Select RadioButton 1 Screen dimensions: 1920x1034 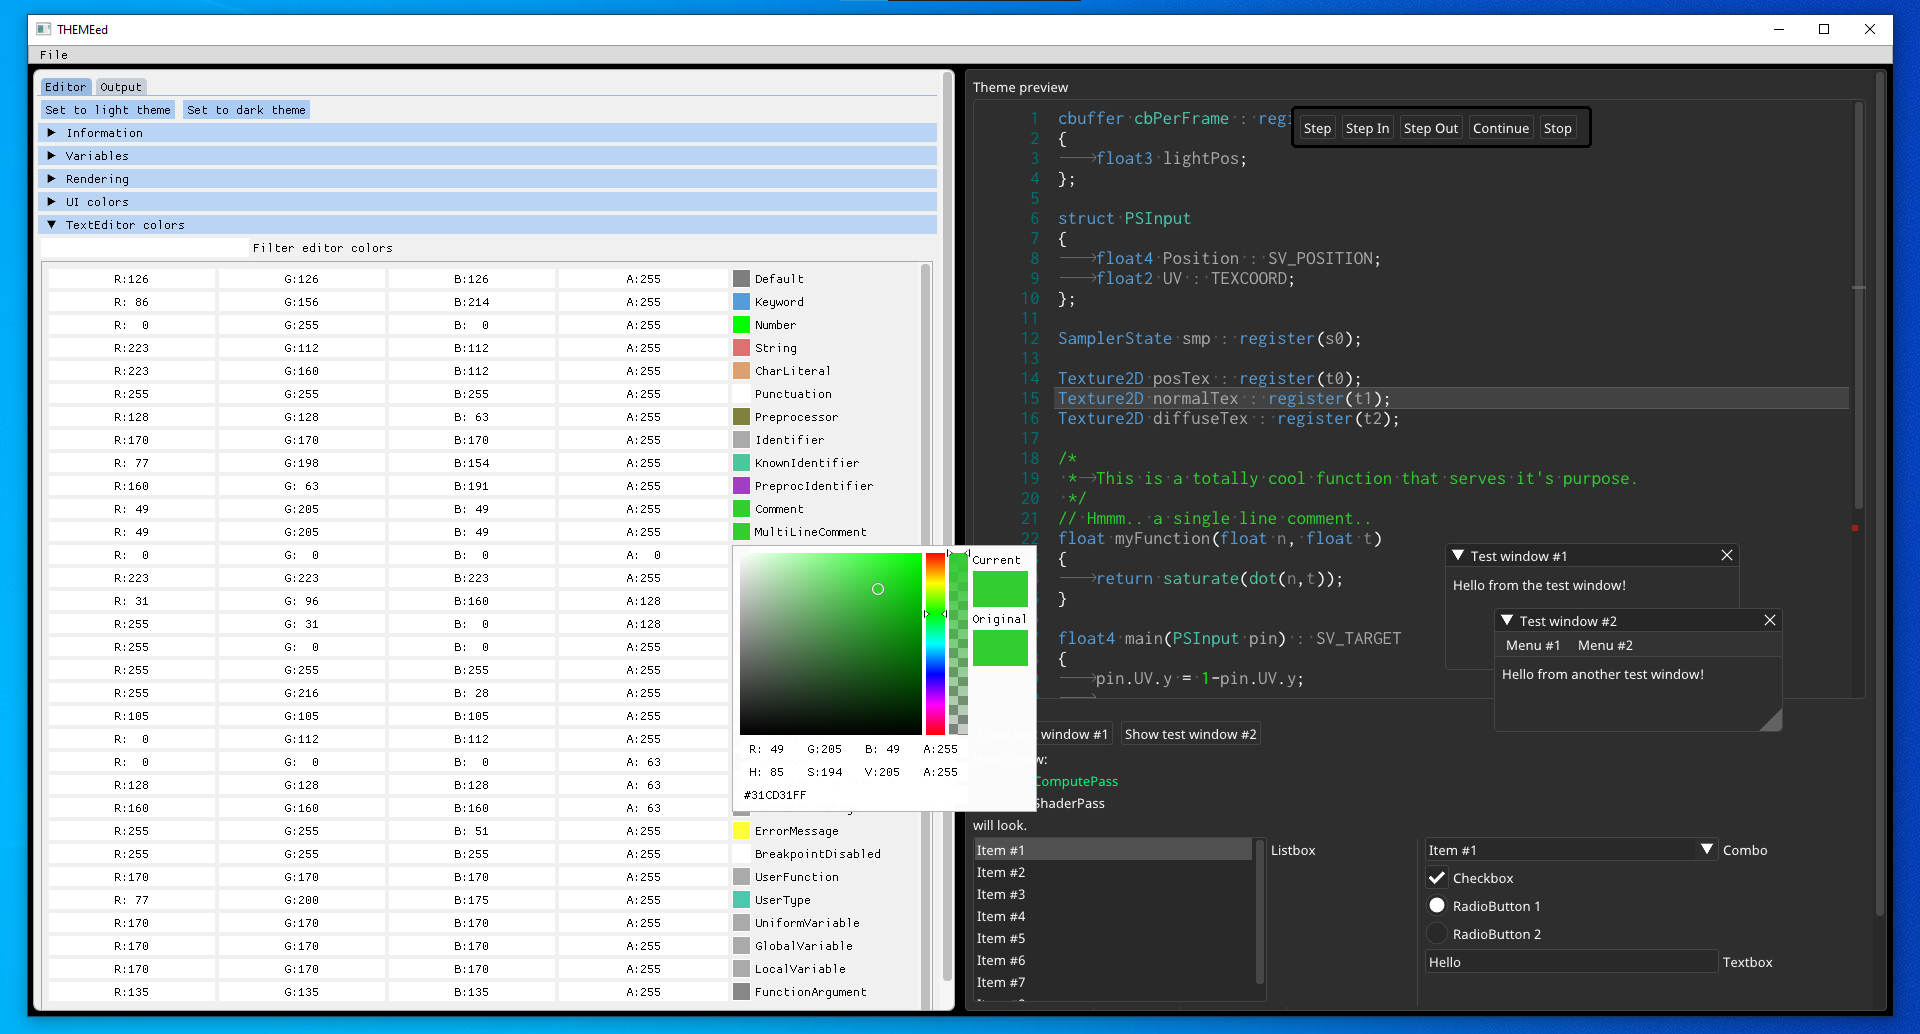tap(1437, 905)
